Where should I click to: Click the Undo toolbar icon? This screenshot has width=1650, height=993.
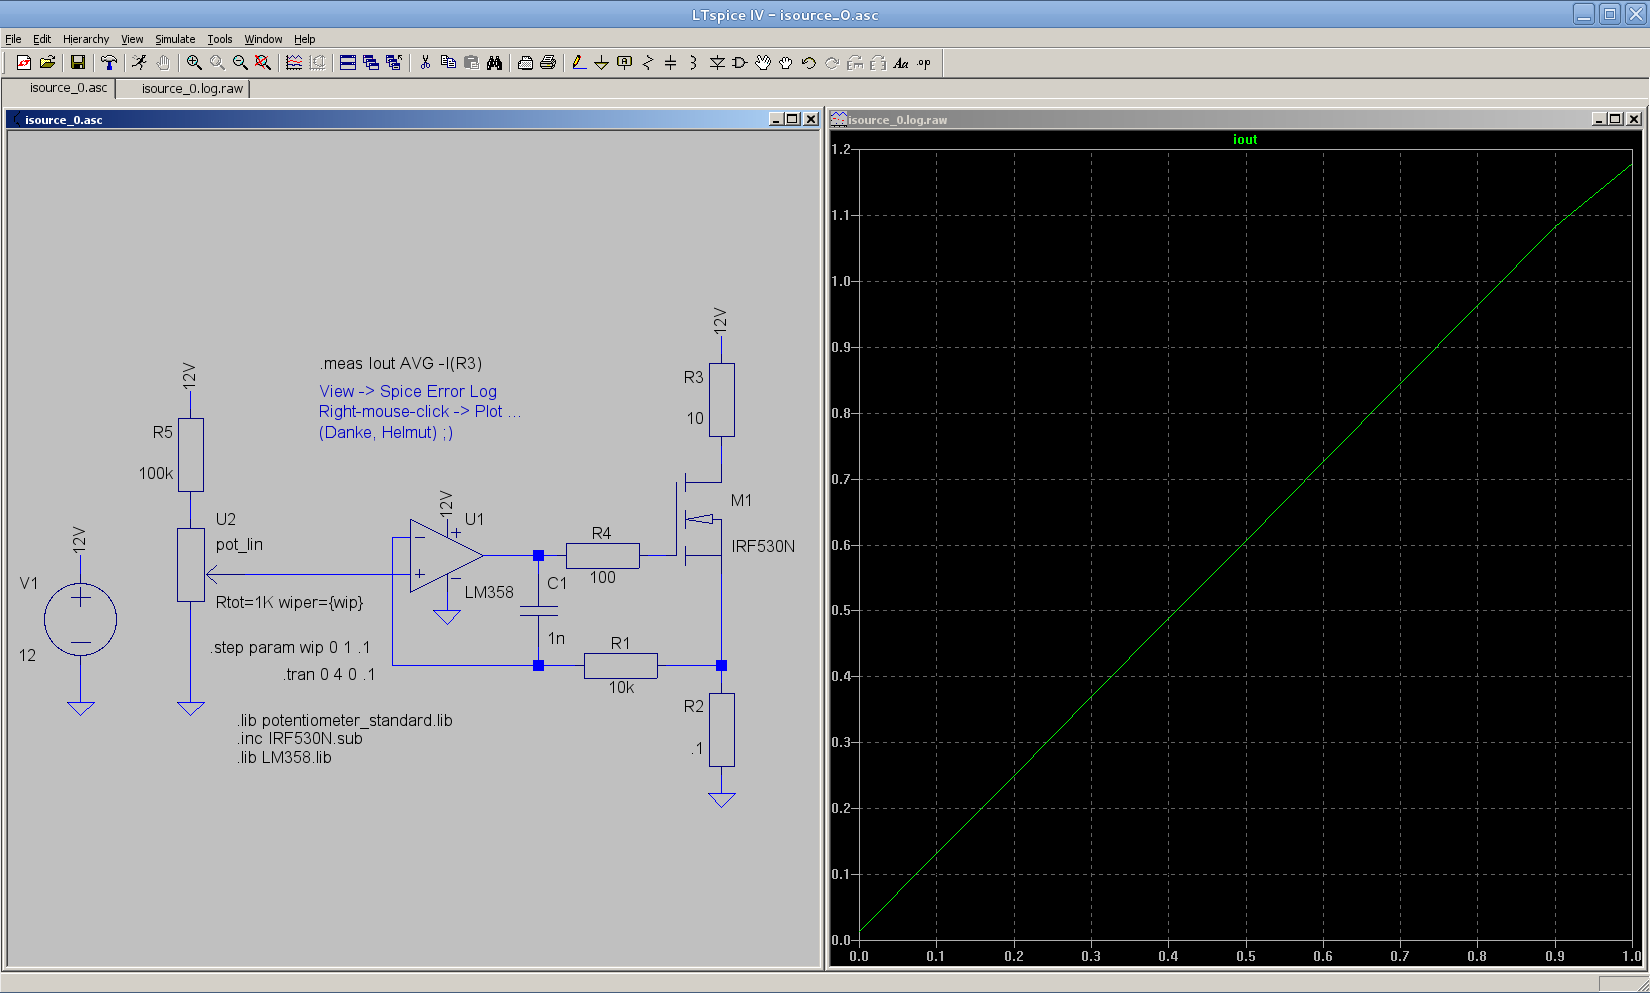tap(809, 63)
